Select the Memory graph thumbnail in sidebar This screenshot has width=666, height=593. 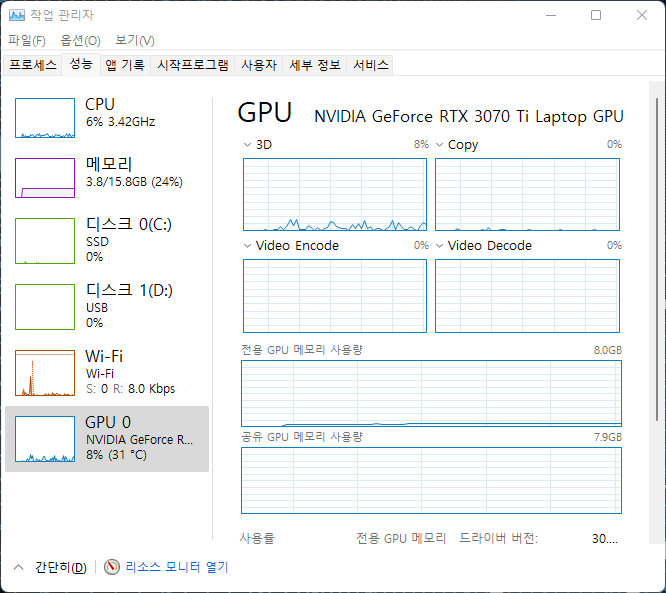coord(45,177)
